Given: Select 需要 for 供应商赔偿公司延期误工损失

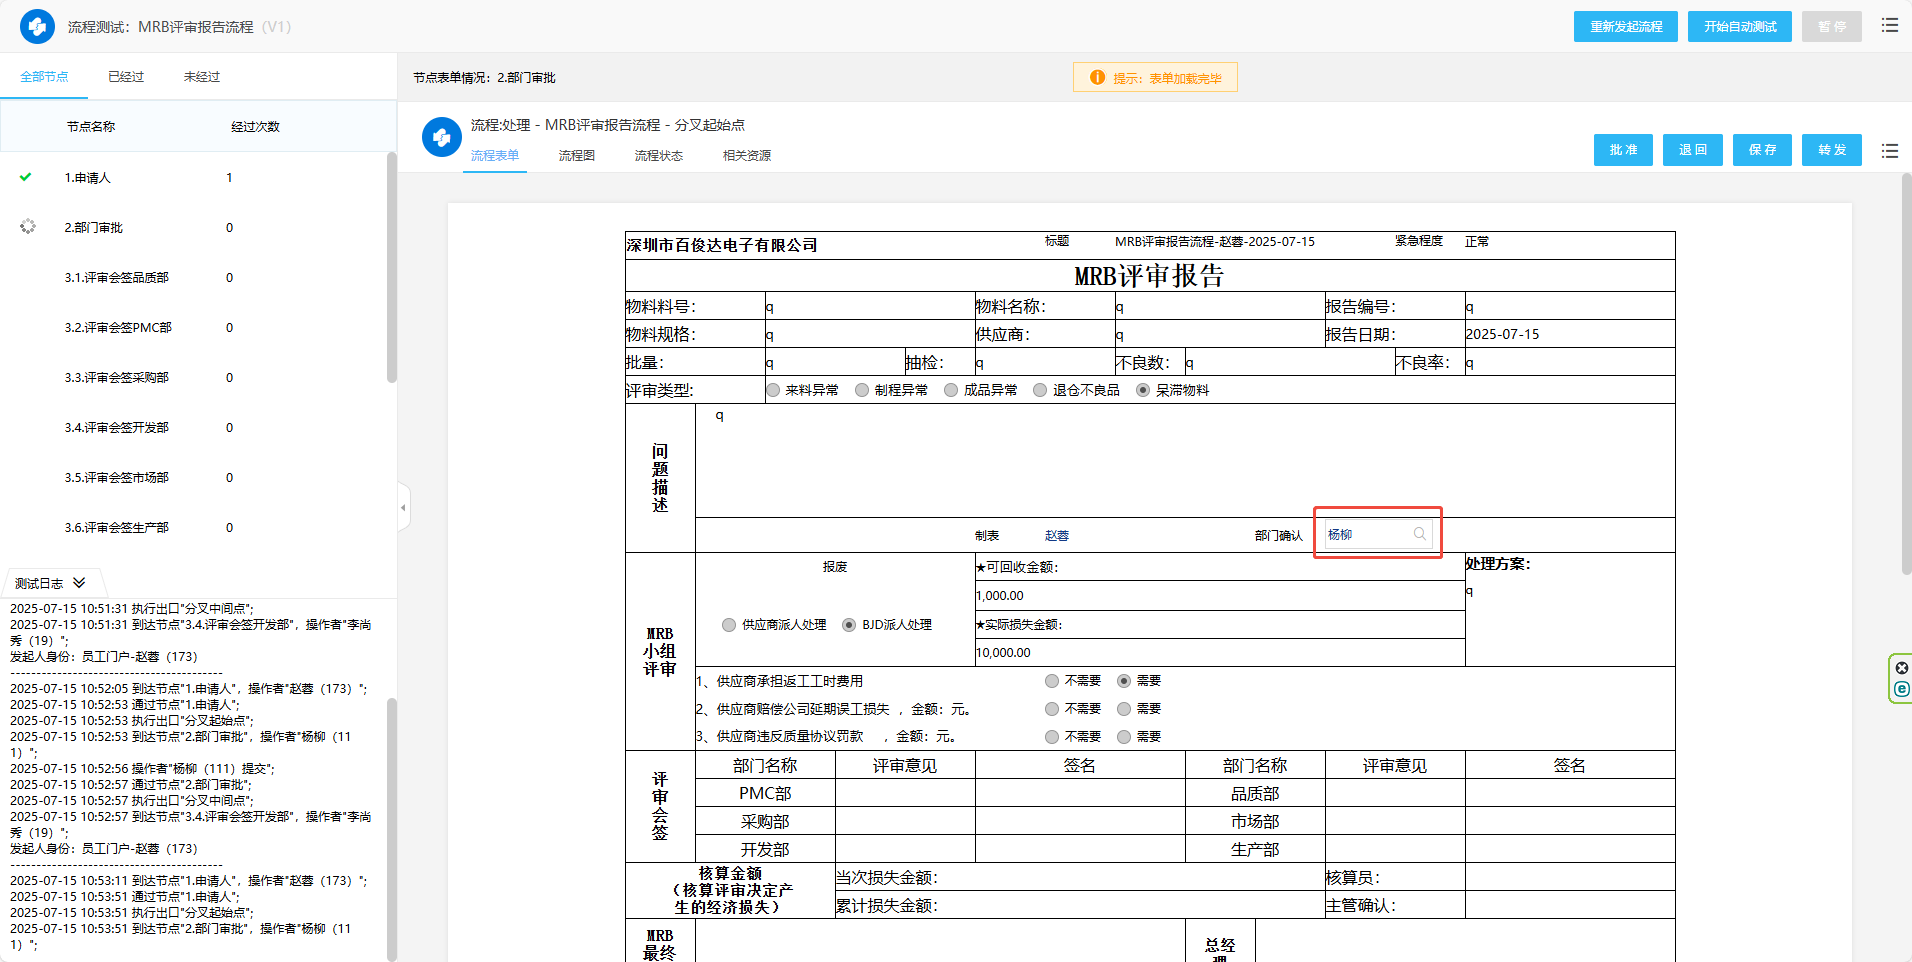Looking at the screenshot, I should (1124, 709).
